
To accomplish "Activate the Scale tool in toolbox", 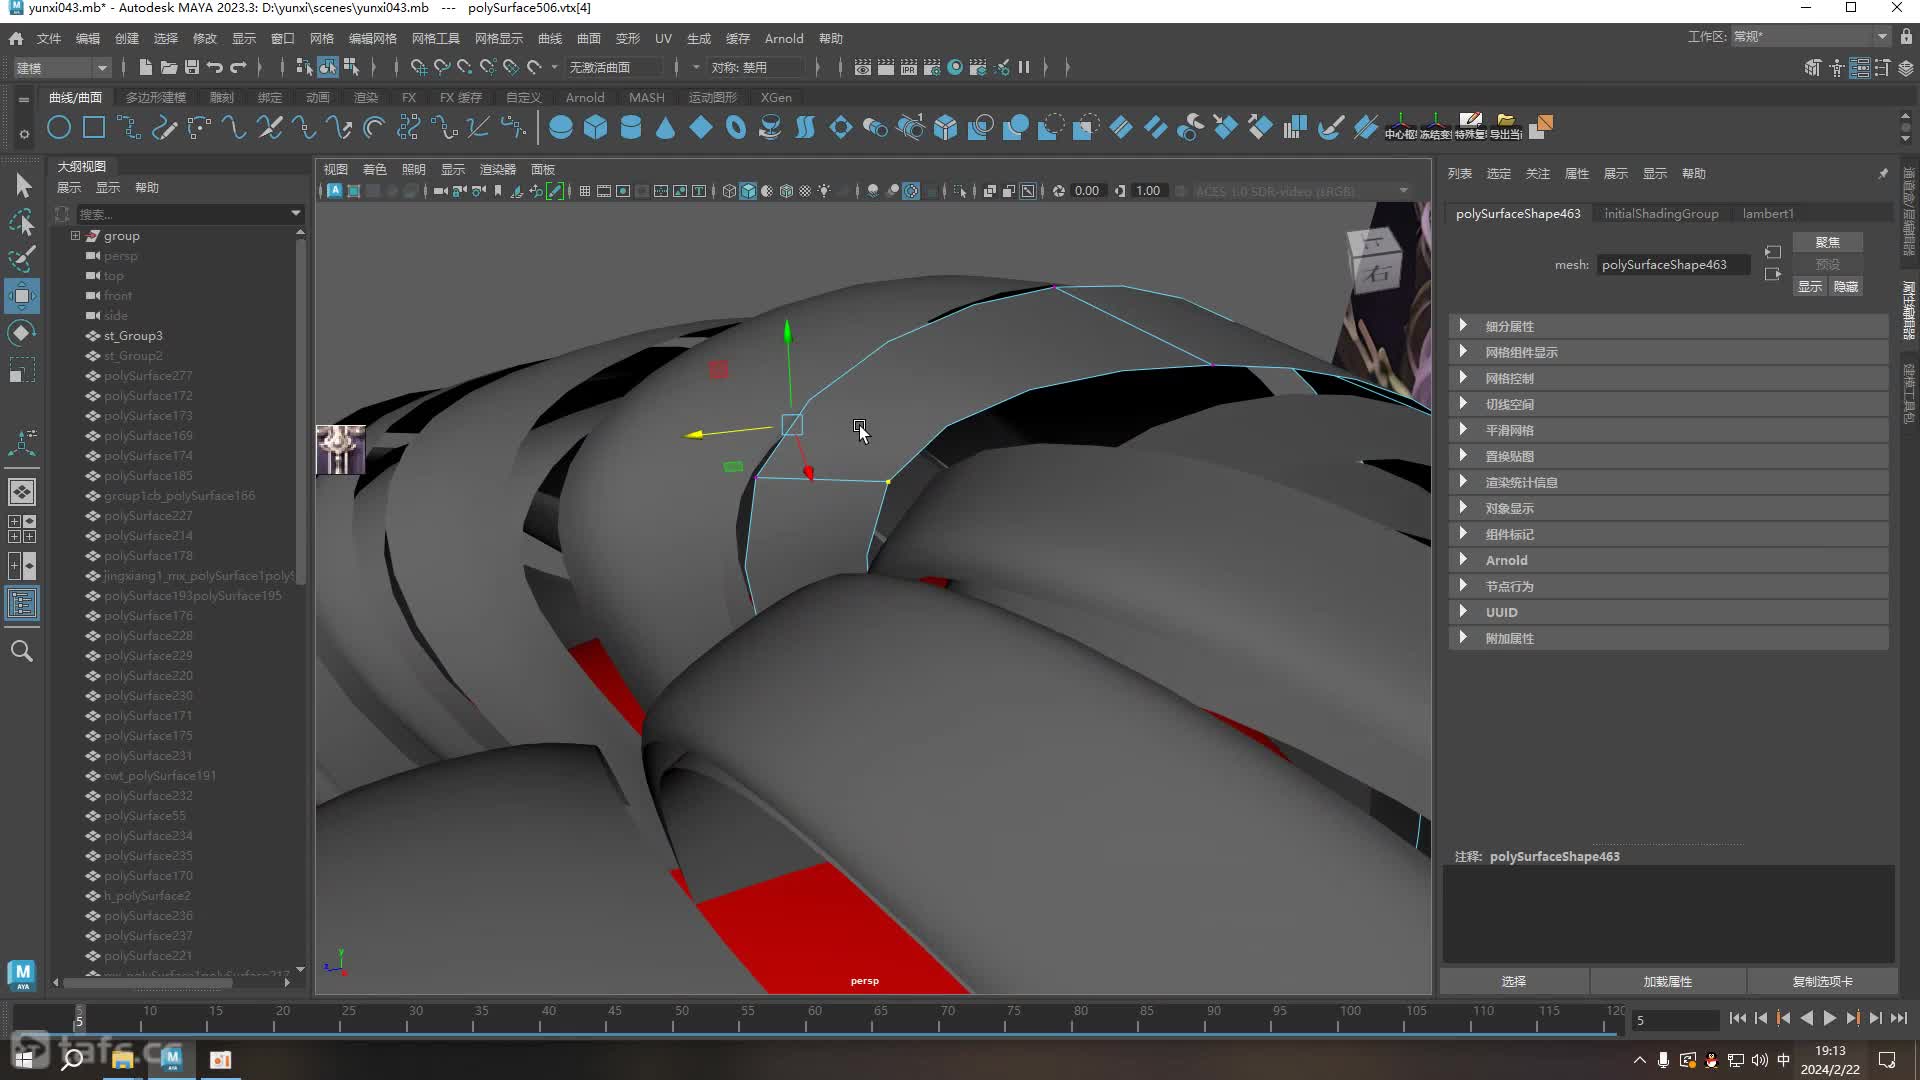I will tap(22, 370).
